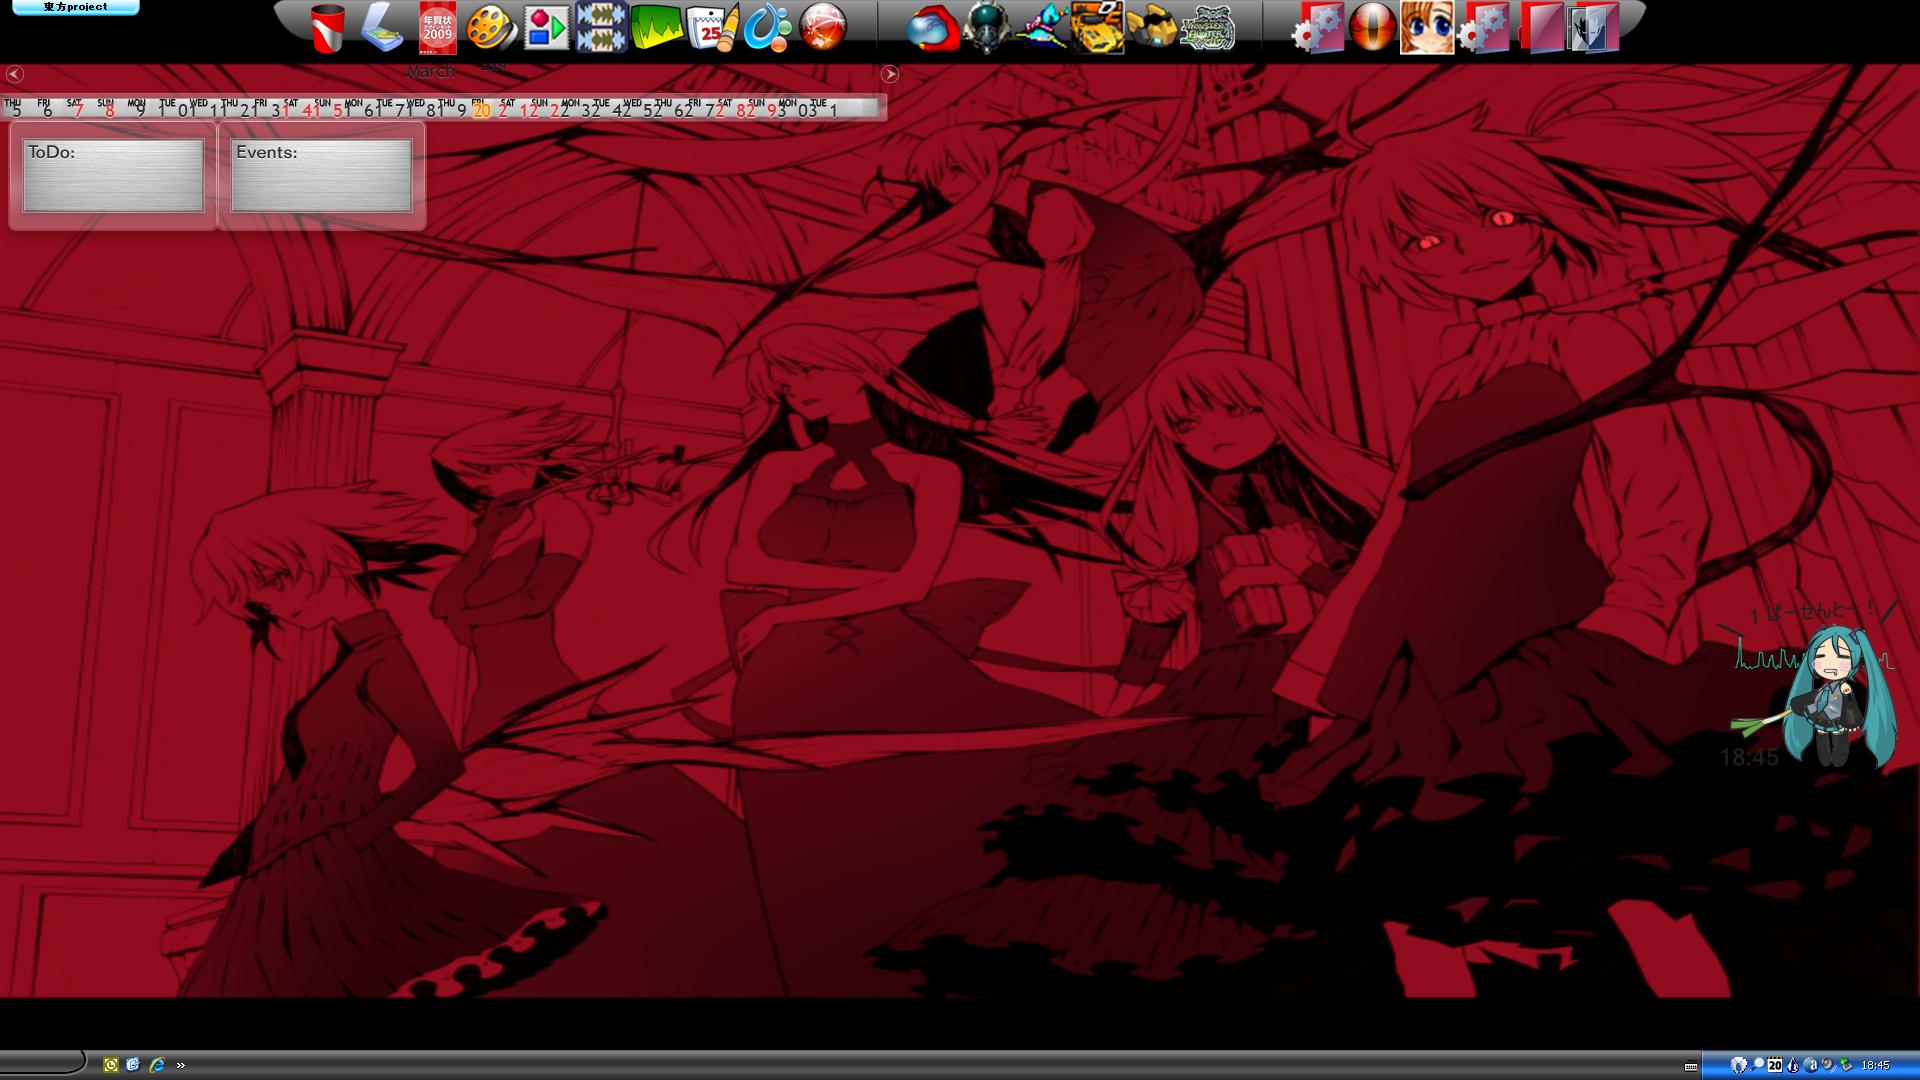Open the anime girl face dock icon
The height and width of the screenshot is (1080, 1920).
[x=1427, y=28]
